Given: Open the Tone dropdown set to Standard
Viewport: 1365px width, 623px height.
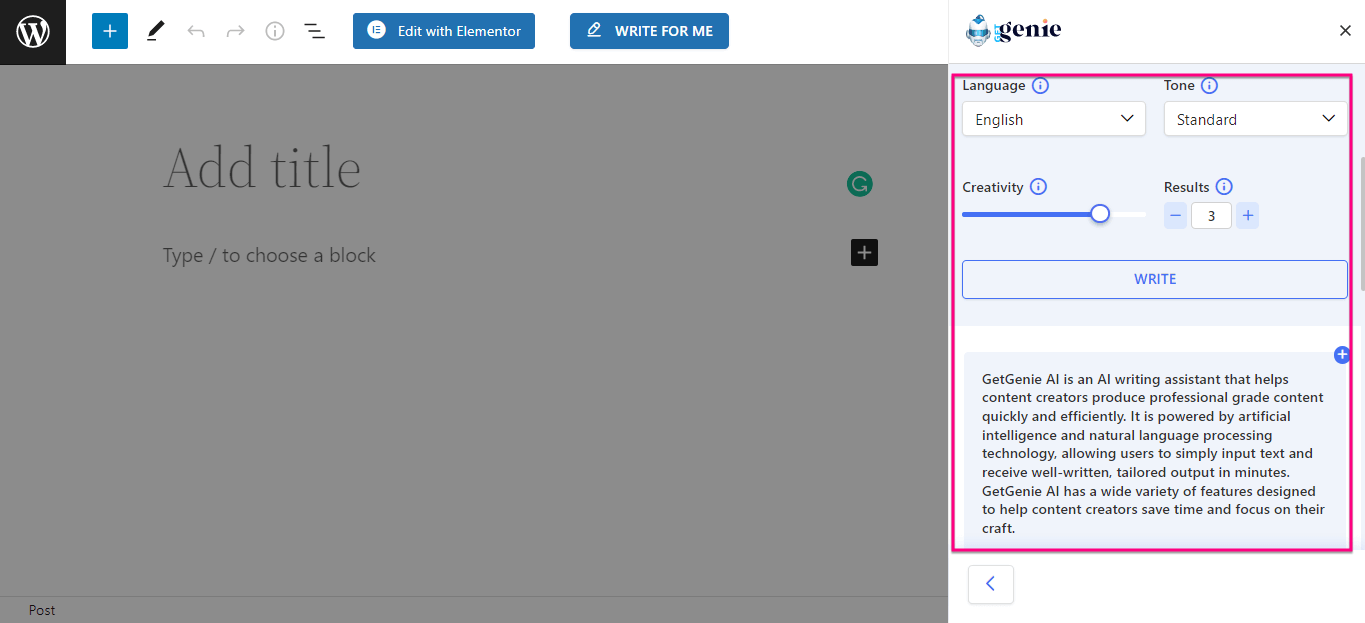Looking at the screenshot, I should pos(1256,119).
